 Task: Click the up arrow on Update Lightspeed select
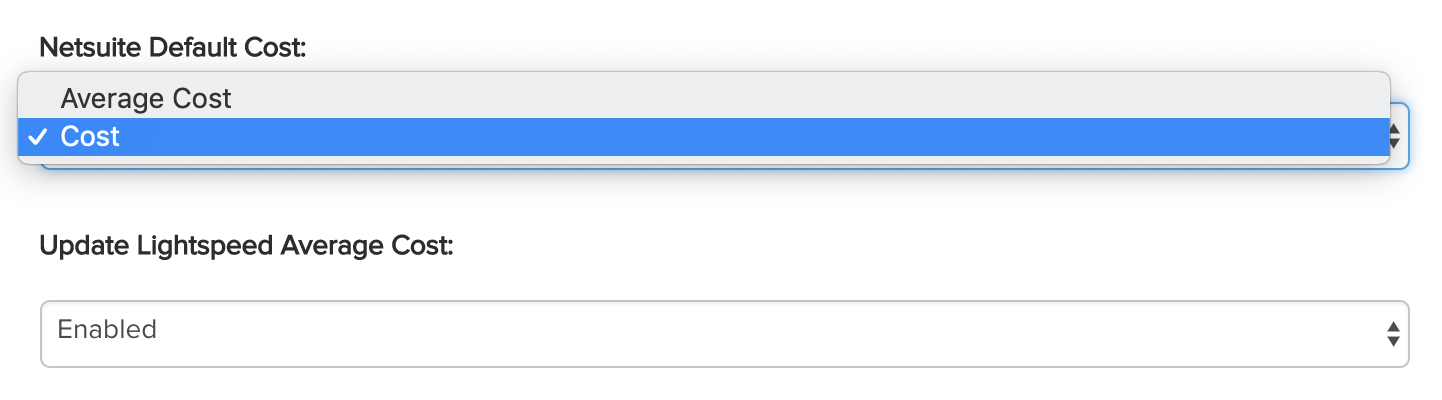(x=1392, y=326)
